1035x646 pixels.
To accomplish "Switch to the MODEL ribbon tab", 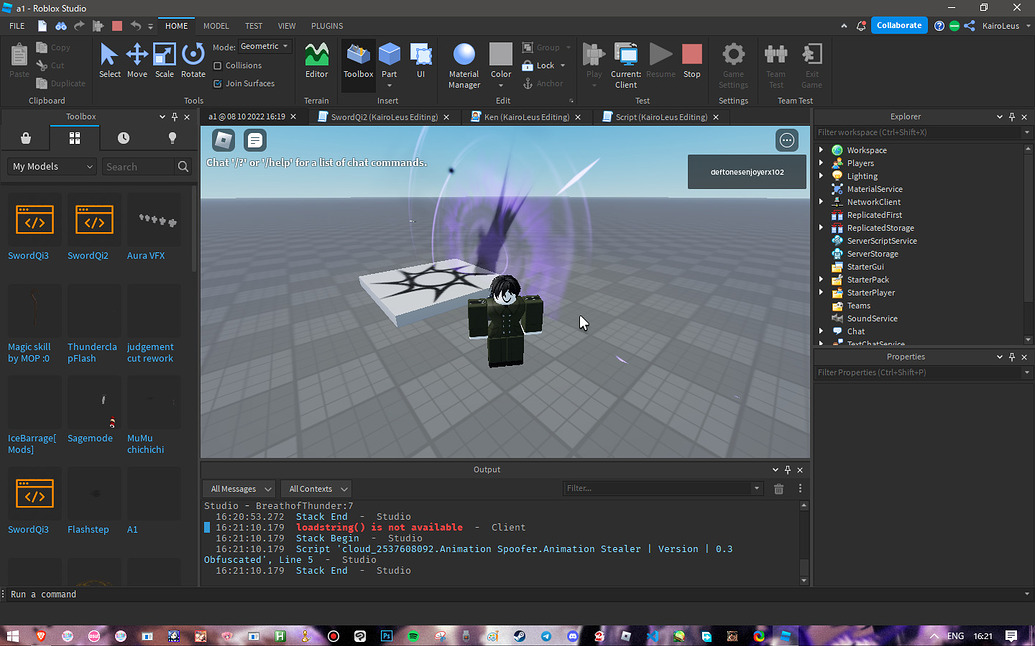I will tap(215, 26).
